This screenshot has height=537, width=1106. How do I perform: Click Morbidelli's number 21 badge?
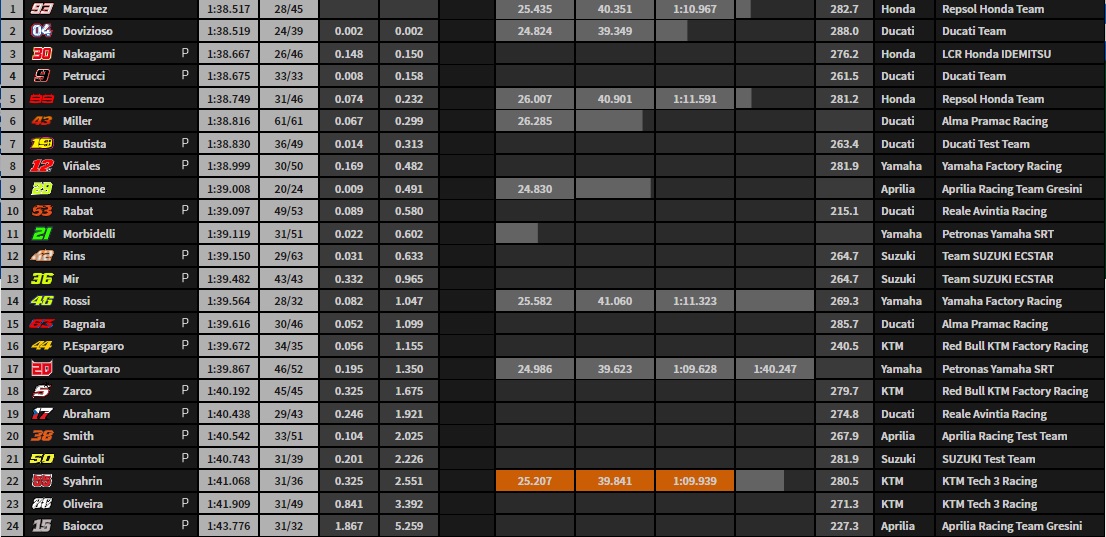pyautogui.click(x=42, y=234)
